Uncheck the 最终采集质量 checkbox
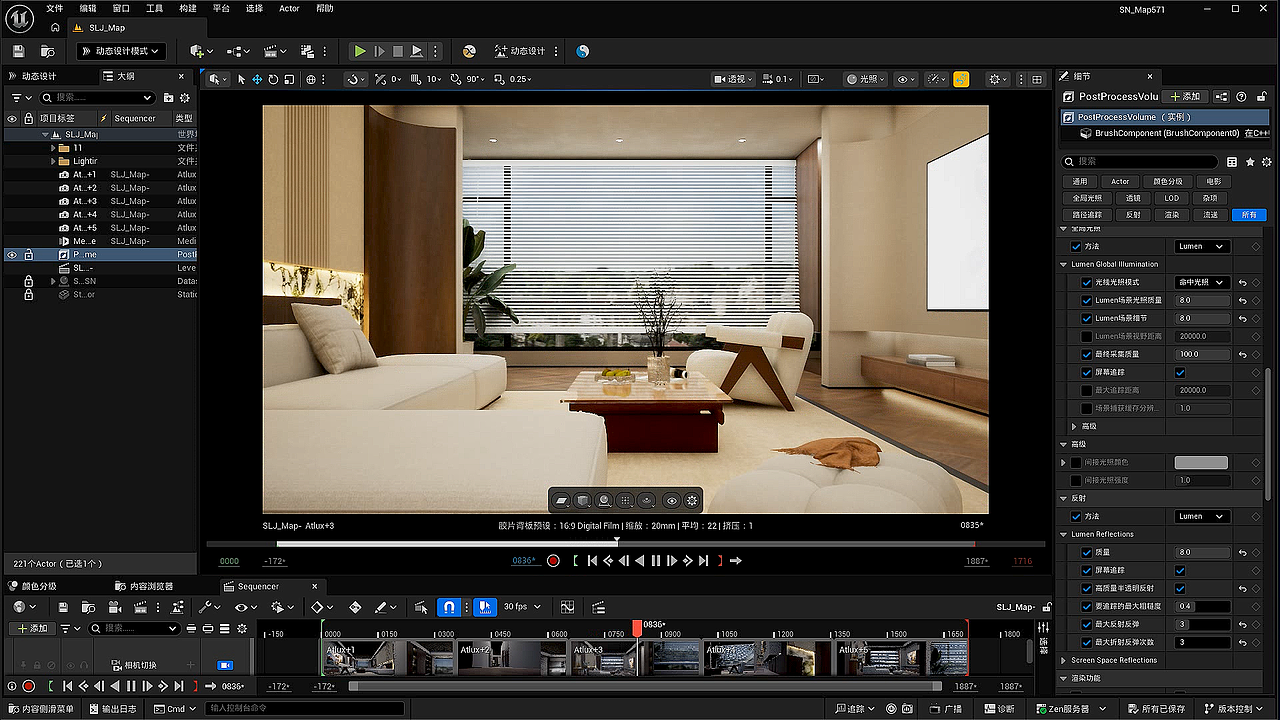The image size is (1280, 720). pos(1087,354)
